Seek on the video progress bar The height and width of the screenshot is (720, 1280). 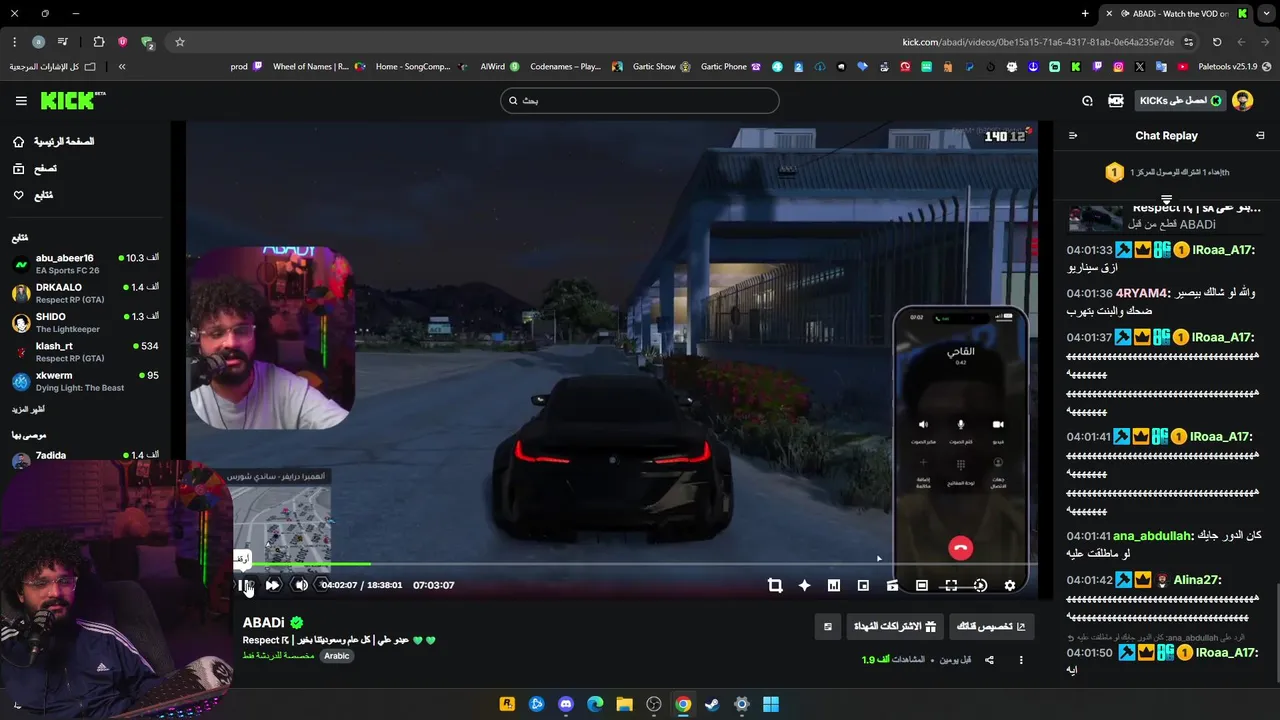click(637, 564)
